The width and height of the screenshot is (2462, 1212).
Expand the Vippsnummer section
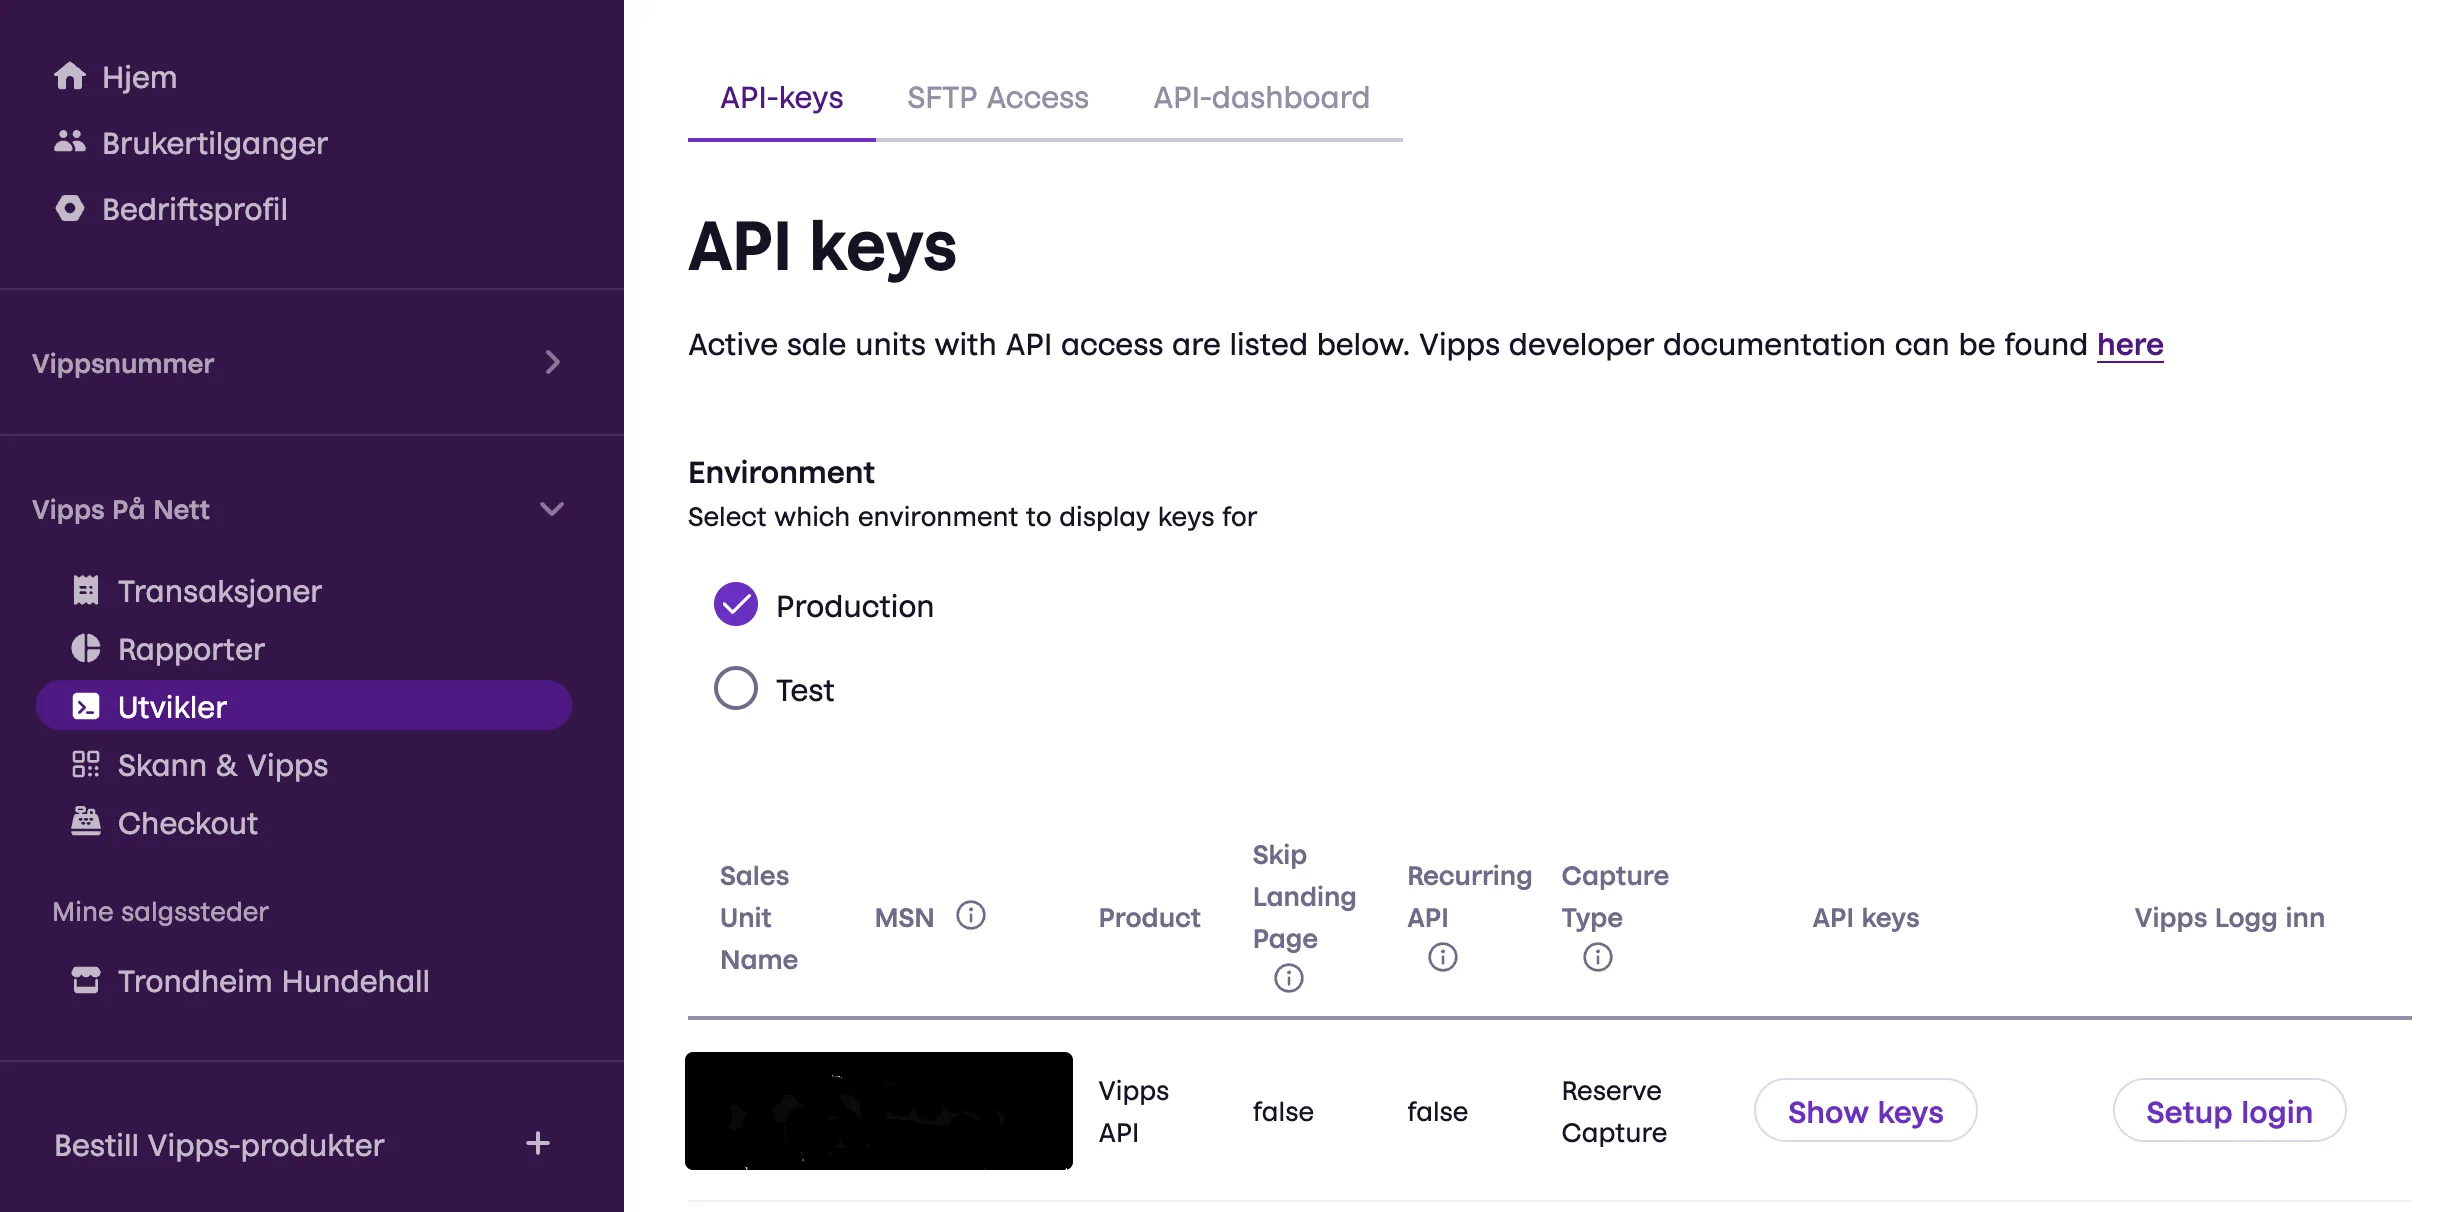(x=553, y=362)
